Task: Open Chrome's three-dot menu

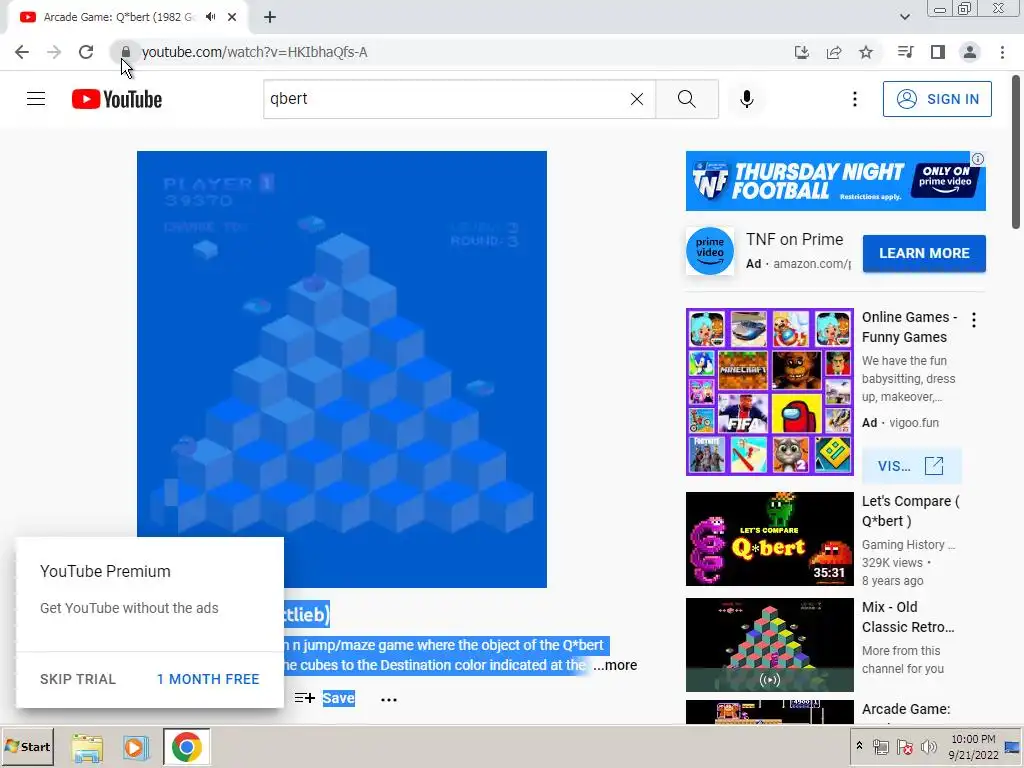Action: point(1002,52)
